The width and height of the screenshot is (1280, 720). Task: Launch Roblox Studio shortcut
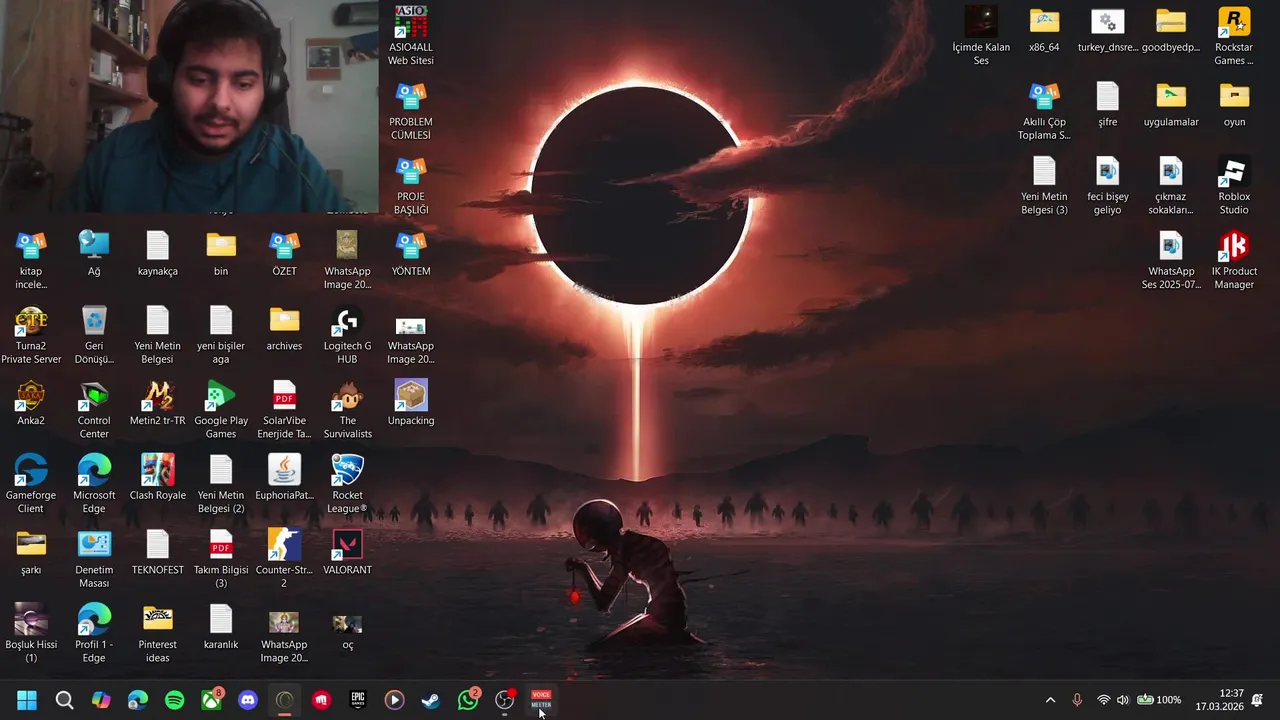point(1234,185)
